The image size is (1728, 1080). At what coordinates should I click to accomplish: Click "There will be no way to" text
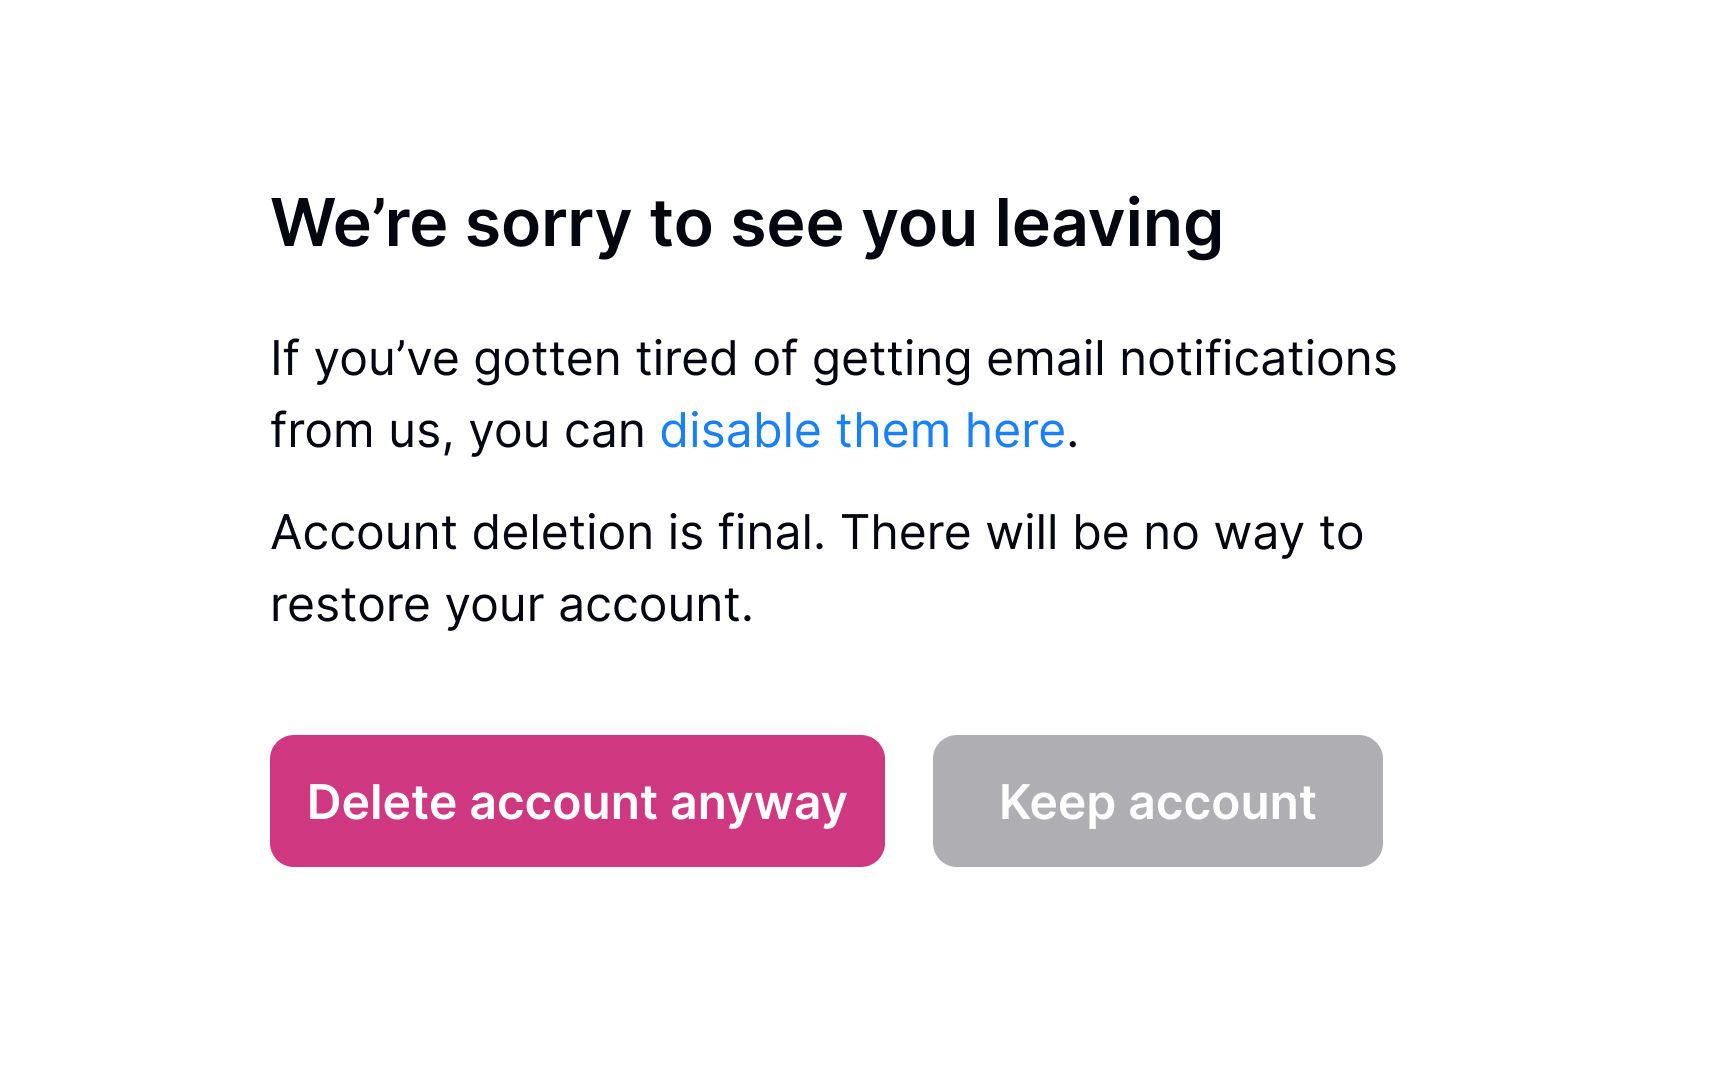pyautogui.click(x=1102, y=532)
